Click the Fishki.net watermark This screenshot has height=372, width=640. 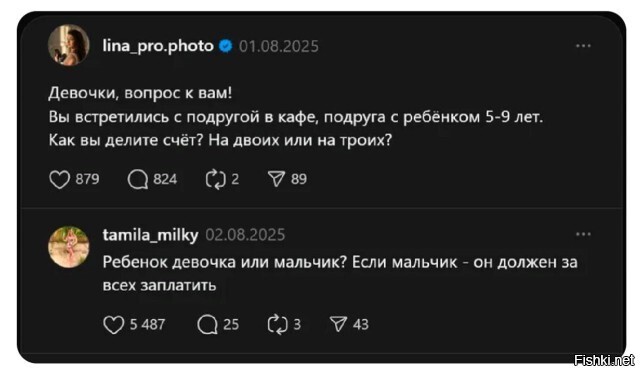tap(604, 360)
